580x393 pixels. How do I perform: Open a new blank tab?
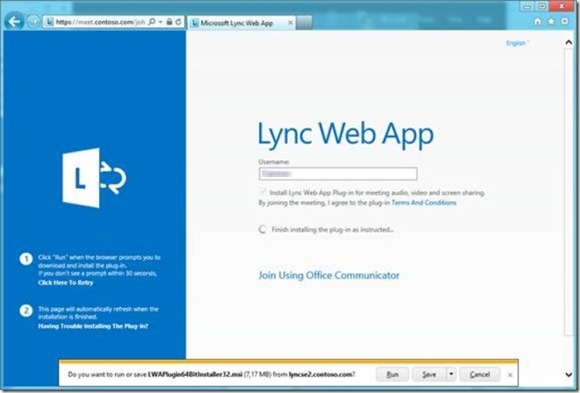pyautogui.click(x=304, y=23)
